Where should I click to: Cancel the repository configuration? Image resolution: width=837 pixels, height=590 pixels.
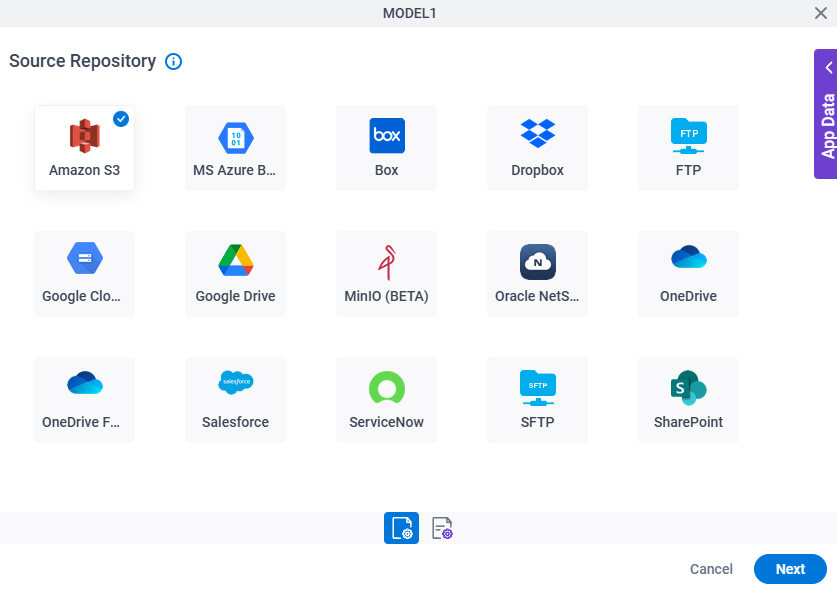[711, 569]
